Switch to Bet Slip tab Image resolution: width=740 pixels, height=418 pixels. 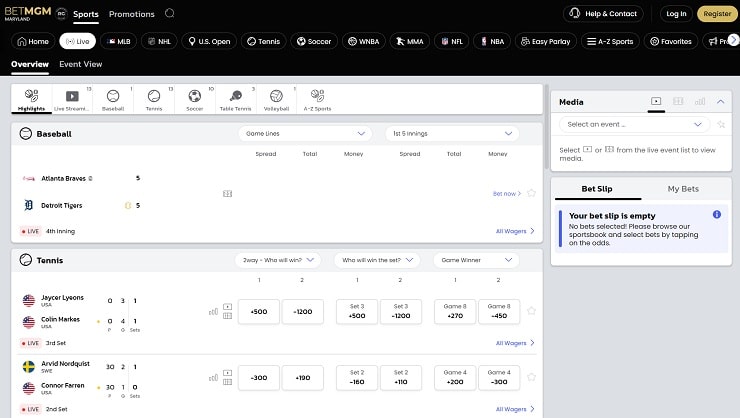pyautogui.click(x=597, y=189)
